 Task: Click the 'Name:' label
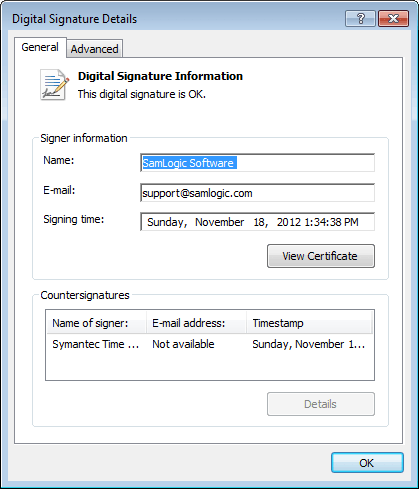pos(59,160)
